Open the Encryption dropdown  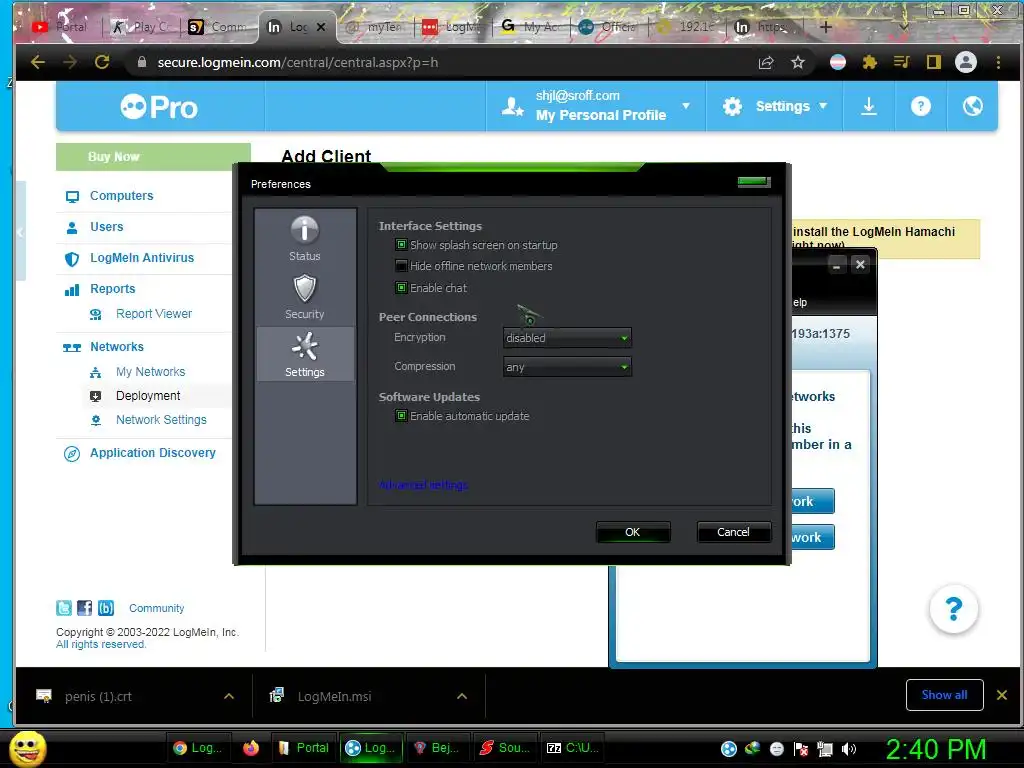coord(567,338)
